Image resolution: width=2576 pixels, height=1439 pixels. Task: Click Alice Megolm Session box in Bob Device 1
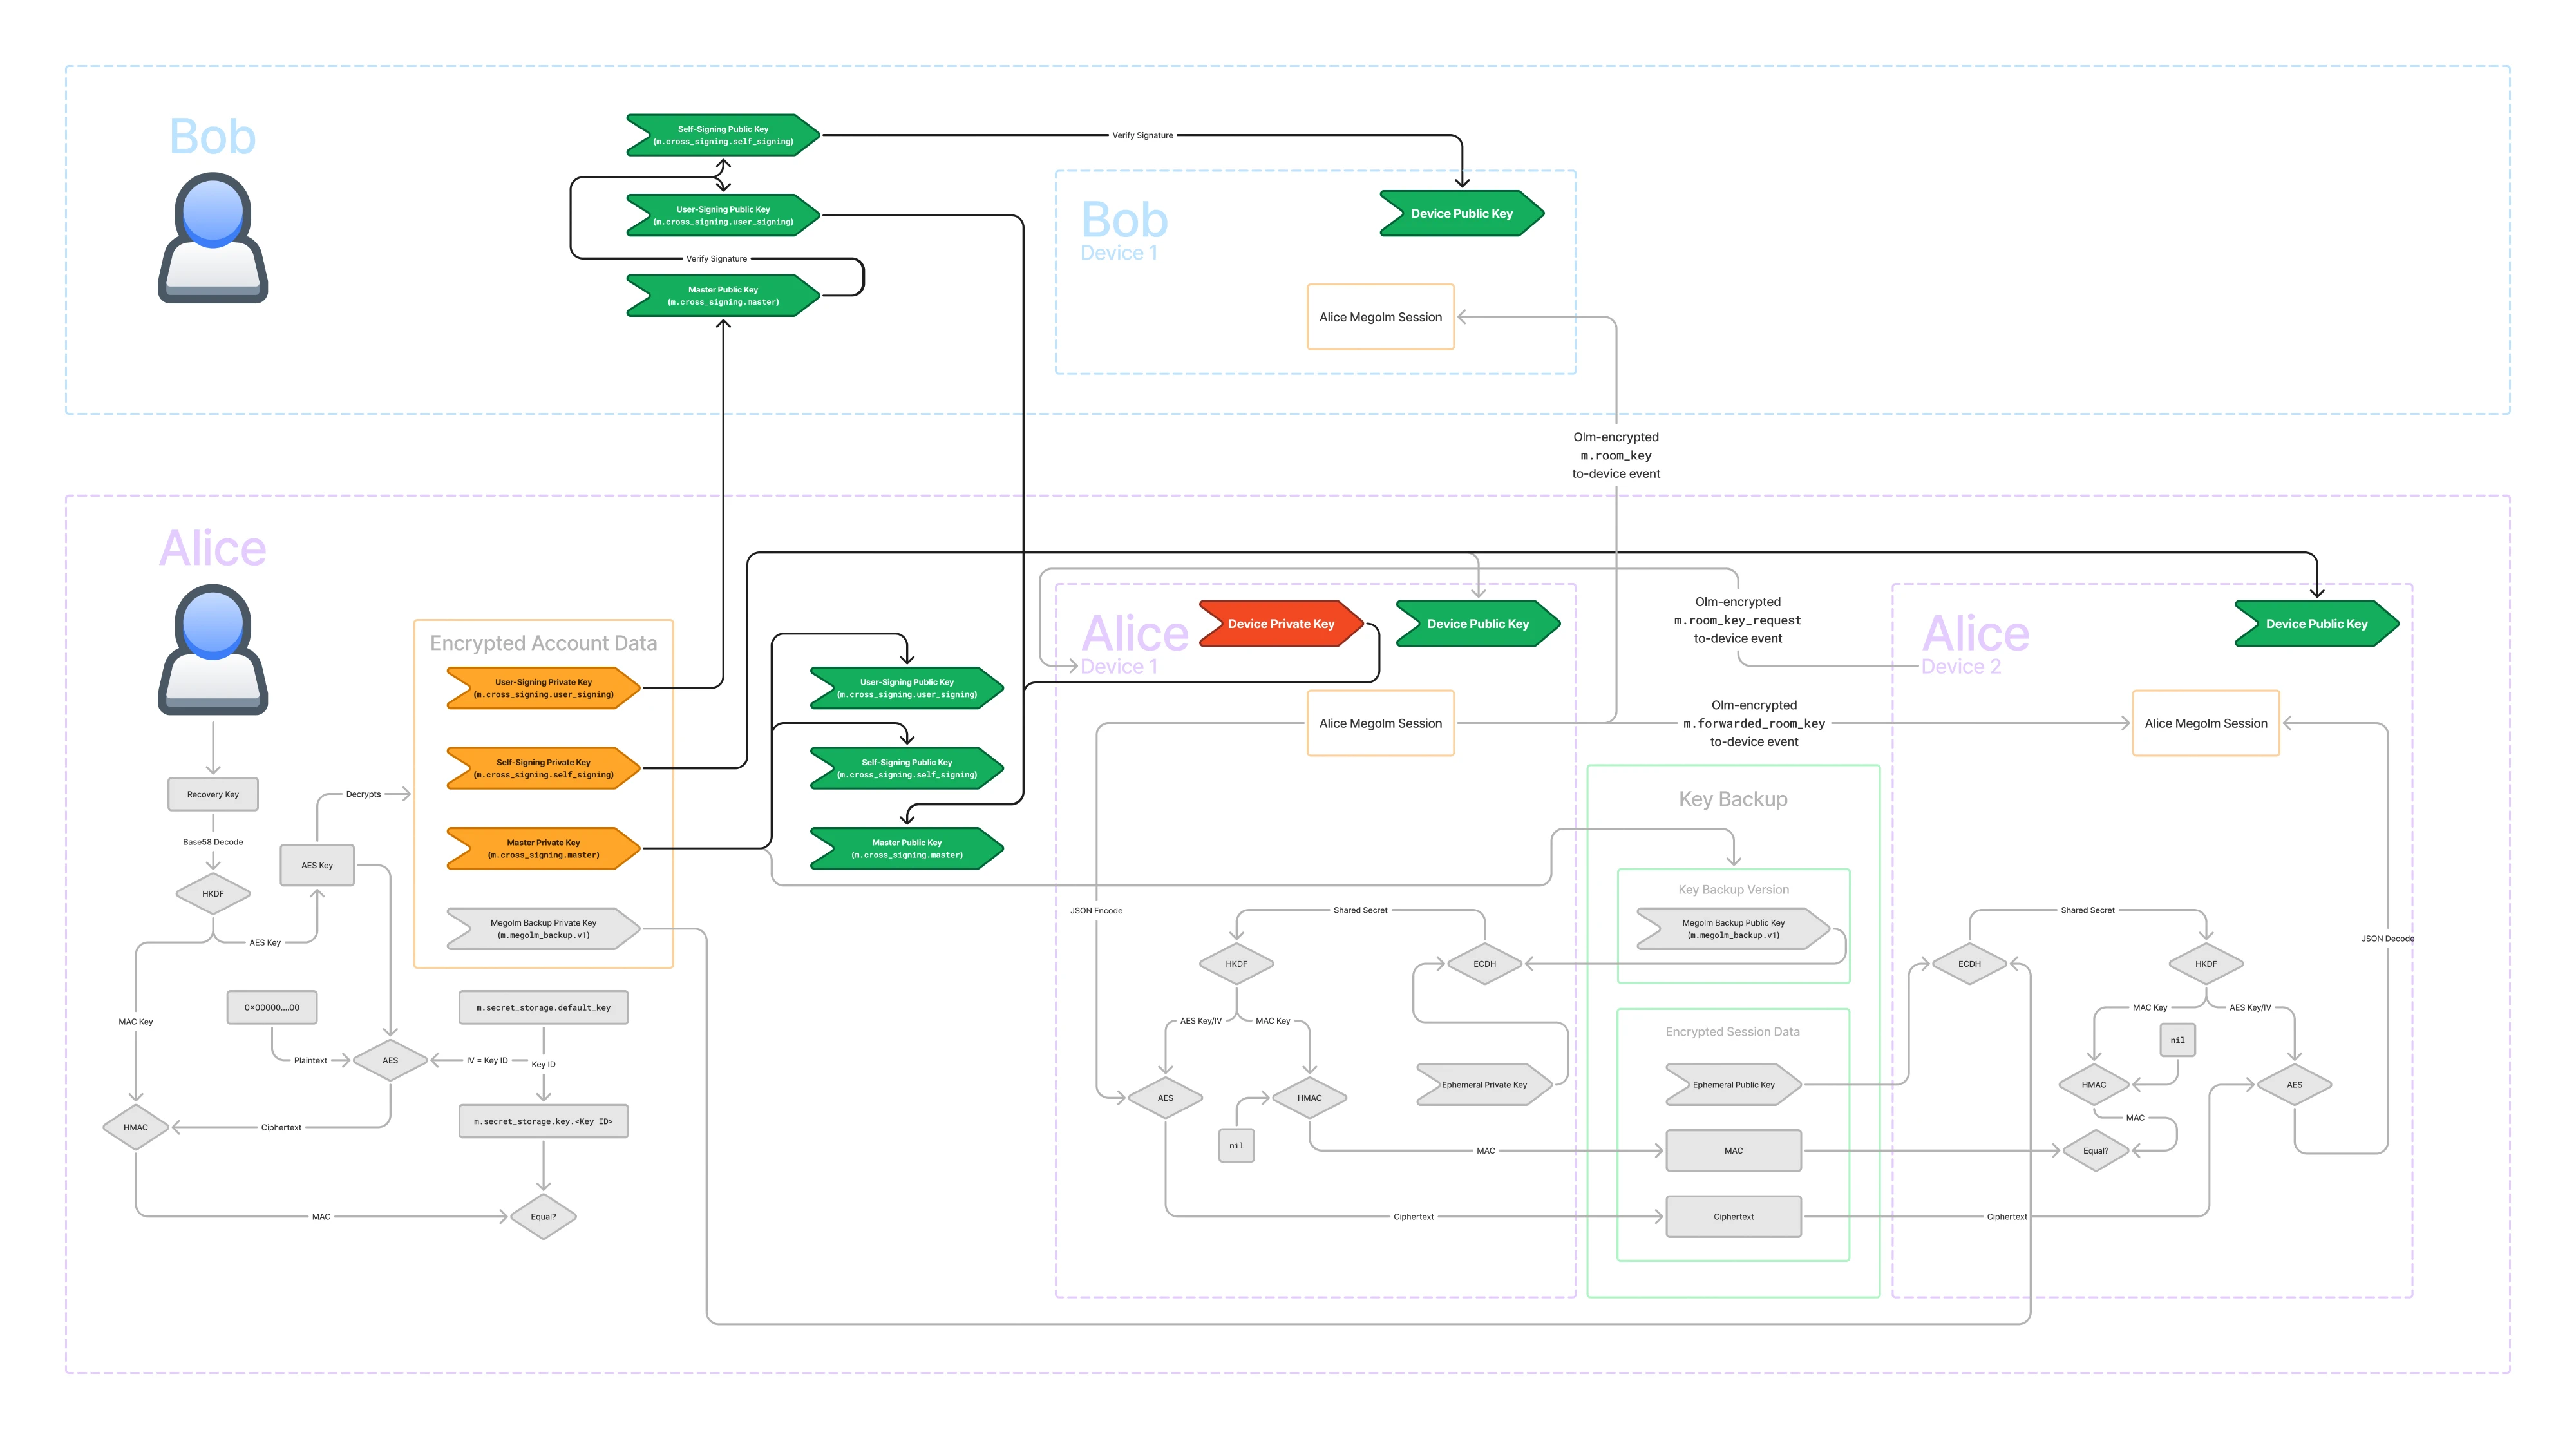click(x=1380, y=317)
